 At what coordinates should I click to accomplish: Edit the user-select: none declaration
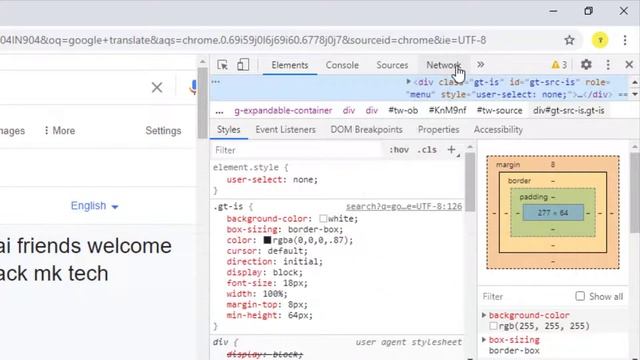click(x=272, y=180)
